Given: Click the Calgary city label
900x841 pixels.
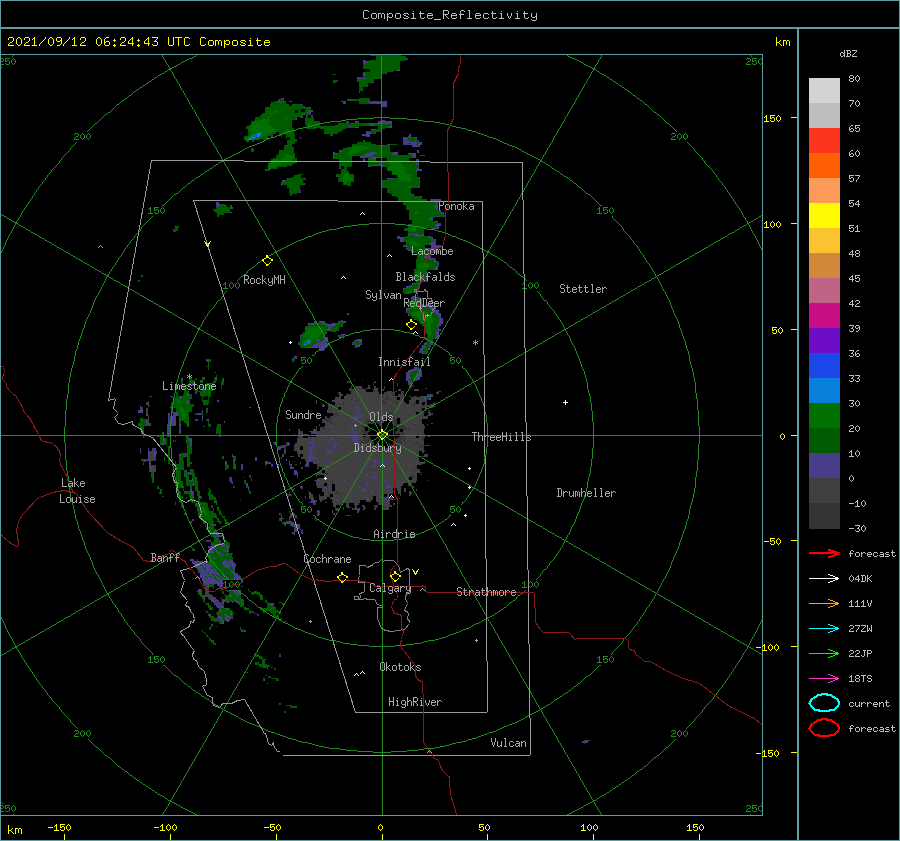Looking at the screenshot, I should [390, 588].
